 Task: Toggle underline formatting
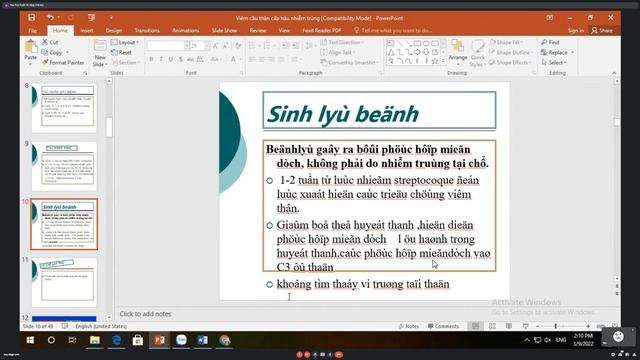click(x=171, y=60)
